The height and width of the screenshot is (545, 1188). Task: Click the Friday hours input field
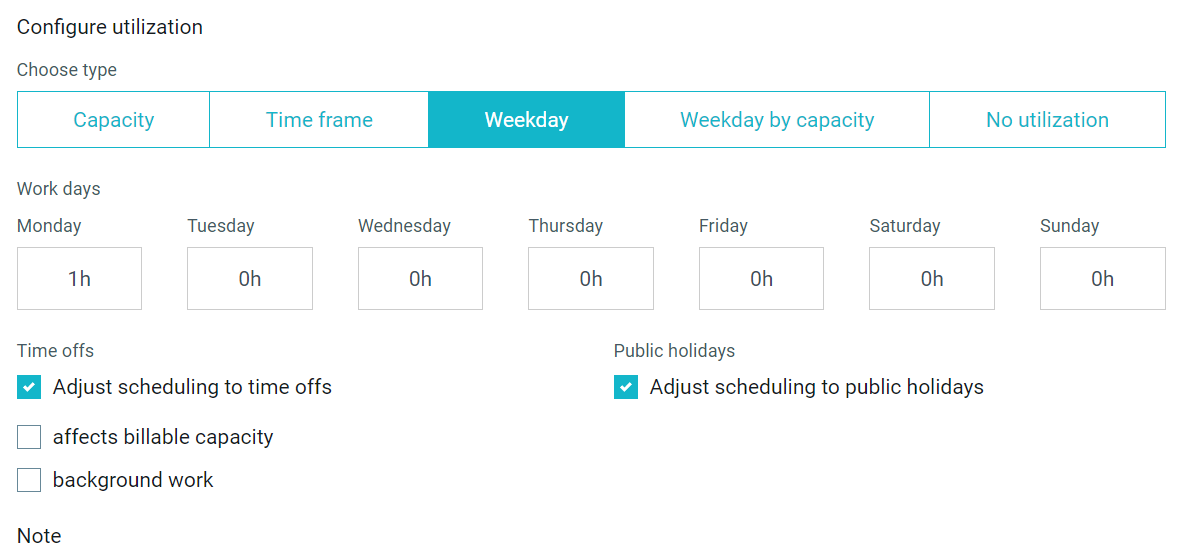click(x=761, y=278)
